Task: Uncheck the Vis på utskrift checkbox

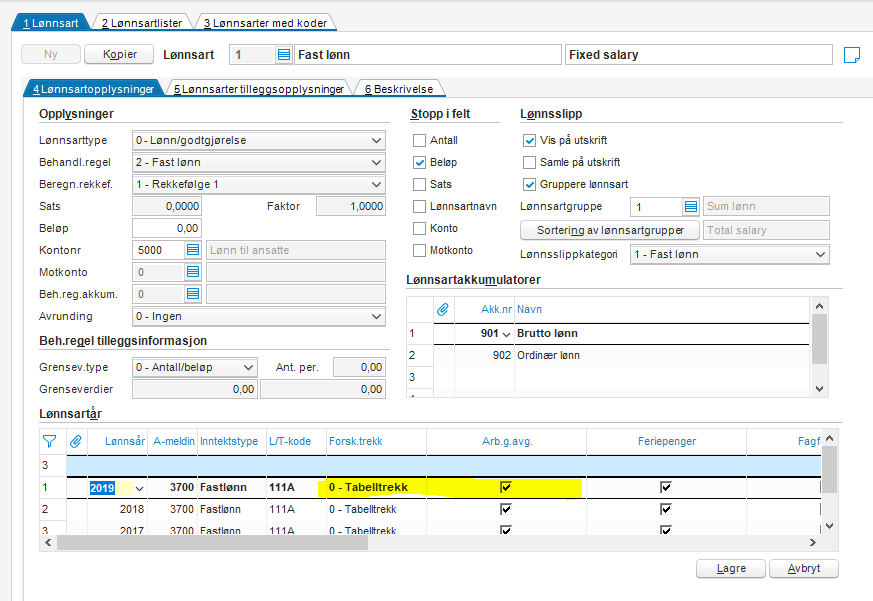Action: [x=530, y=141]
